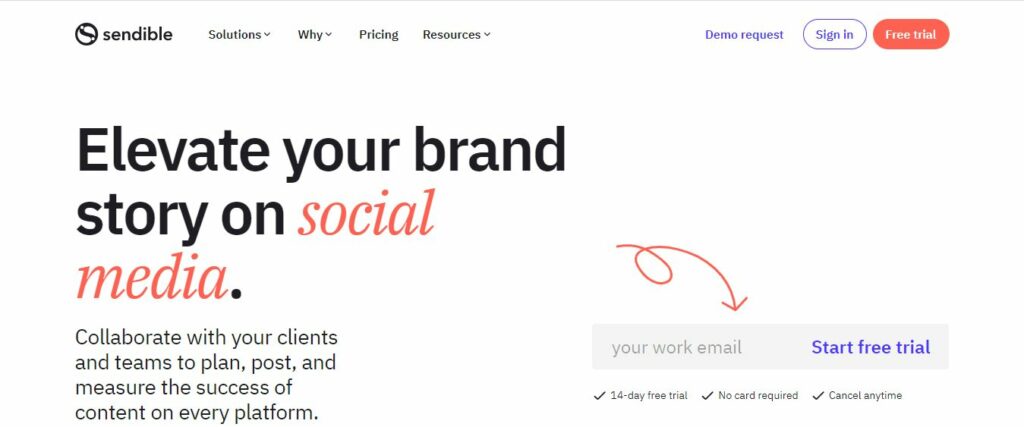This screenshot has height=427, width=1024.
Task: Go to the Pricing page
Action: click(x=379, y=35)
